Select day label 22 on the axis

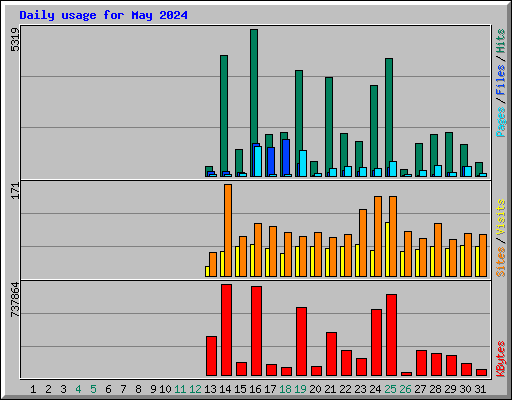coord(345,389)
